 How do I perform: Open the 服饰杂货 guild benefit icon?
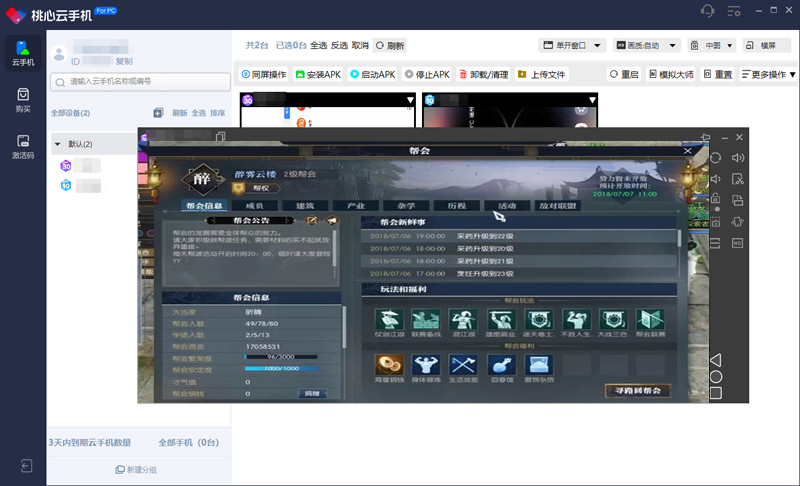[539, 365]
